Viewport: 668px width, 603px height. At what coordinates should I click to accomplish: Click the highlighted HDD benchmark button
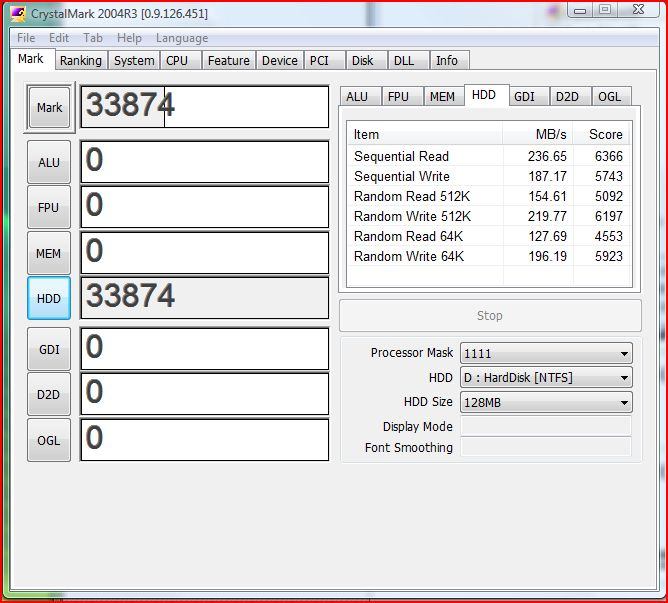pyautogui.click(x=49, y=298)
